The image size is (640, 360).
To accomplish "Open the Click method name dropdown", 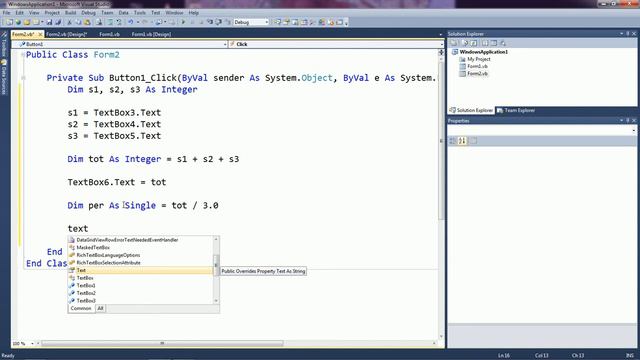I will pyautogui.click(x=441, y=44).
